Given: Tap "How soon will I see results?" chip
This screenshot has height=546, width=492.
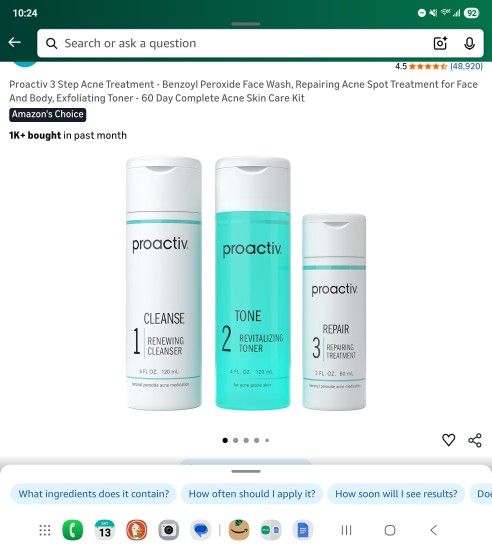Looking at the screenshot, I should (396, 494).
